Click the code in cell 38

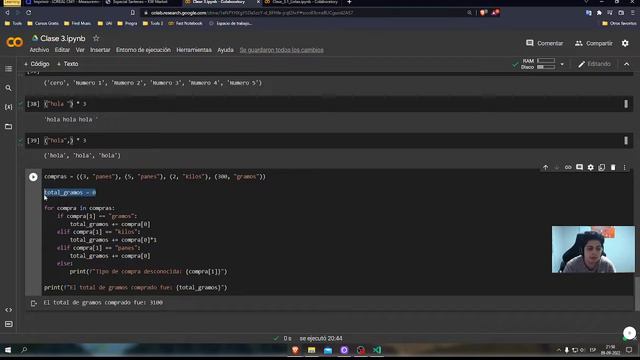tap(65, 104)
